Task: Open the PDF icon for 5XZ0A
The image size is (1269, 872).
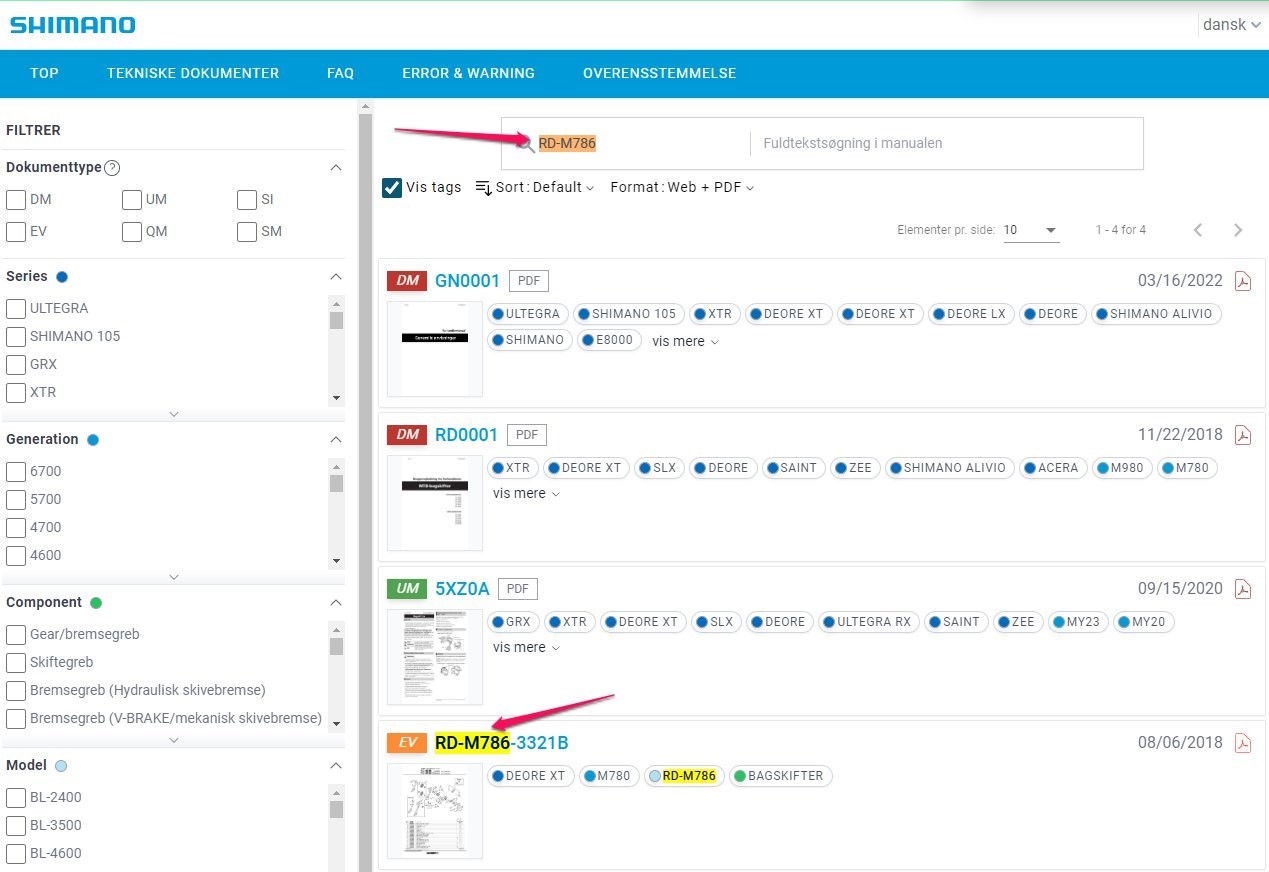Action: [1243, 589]
